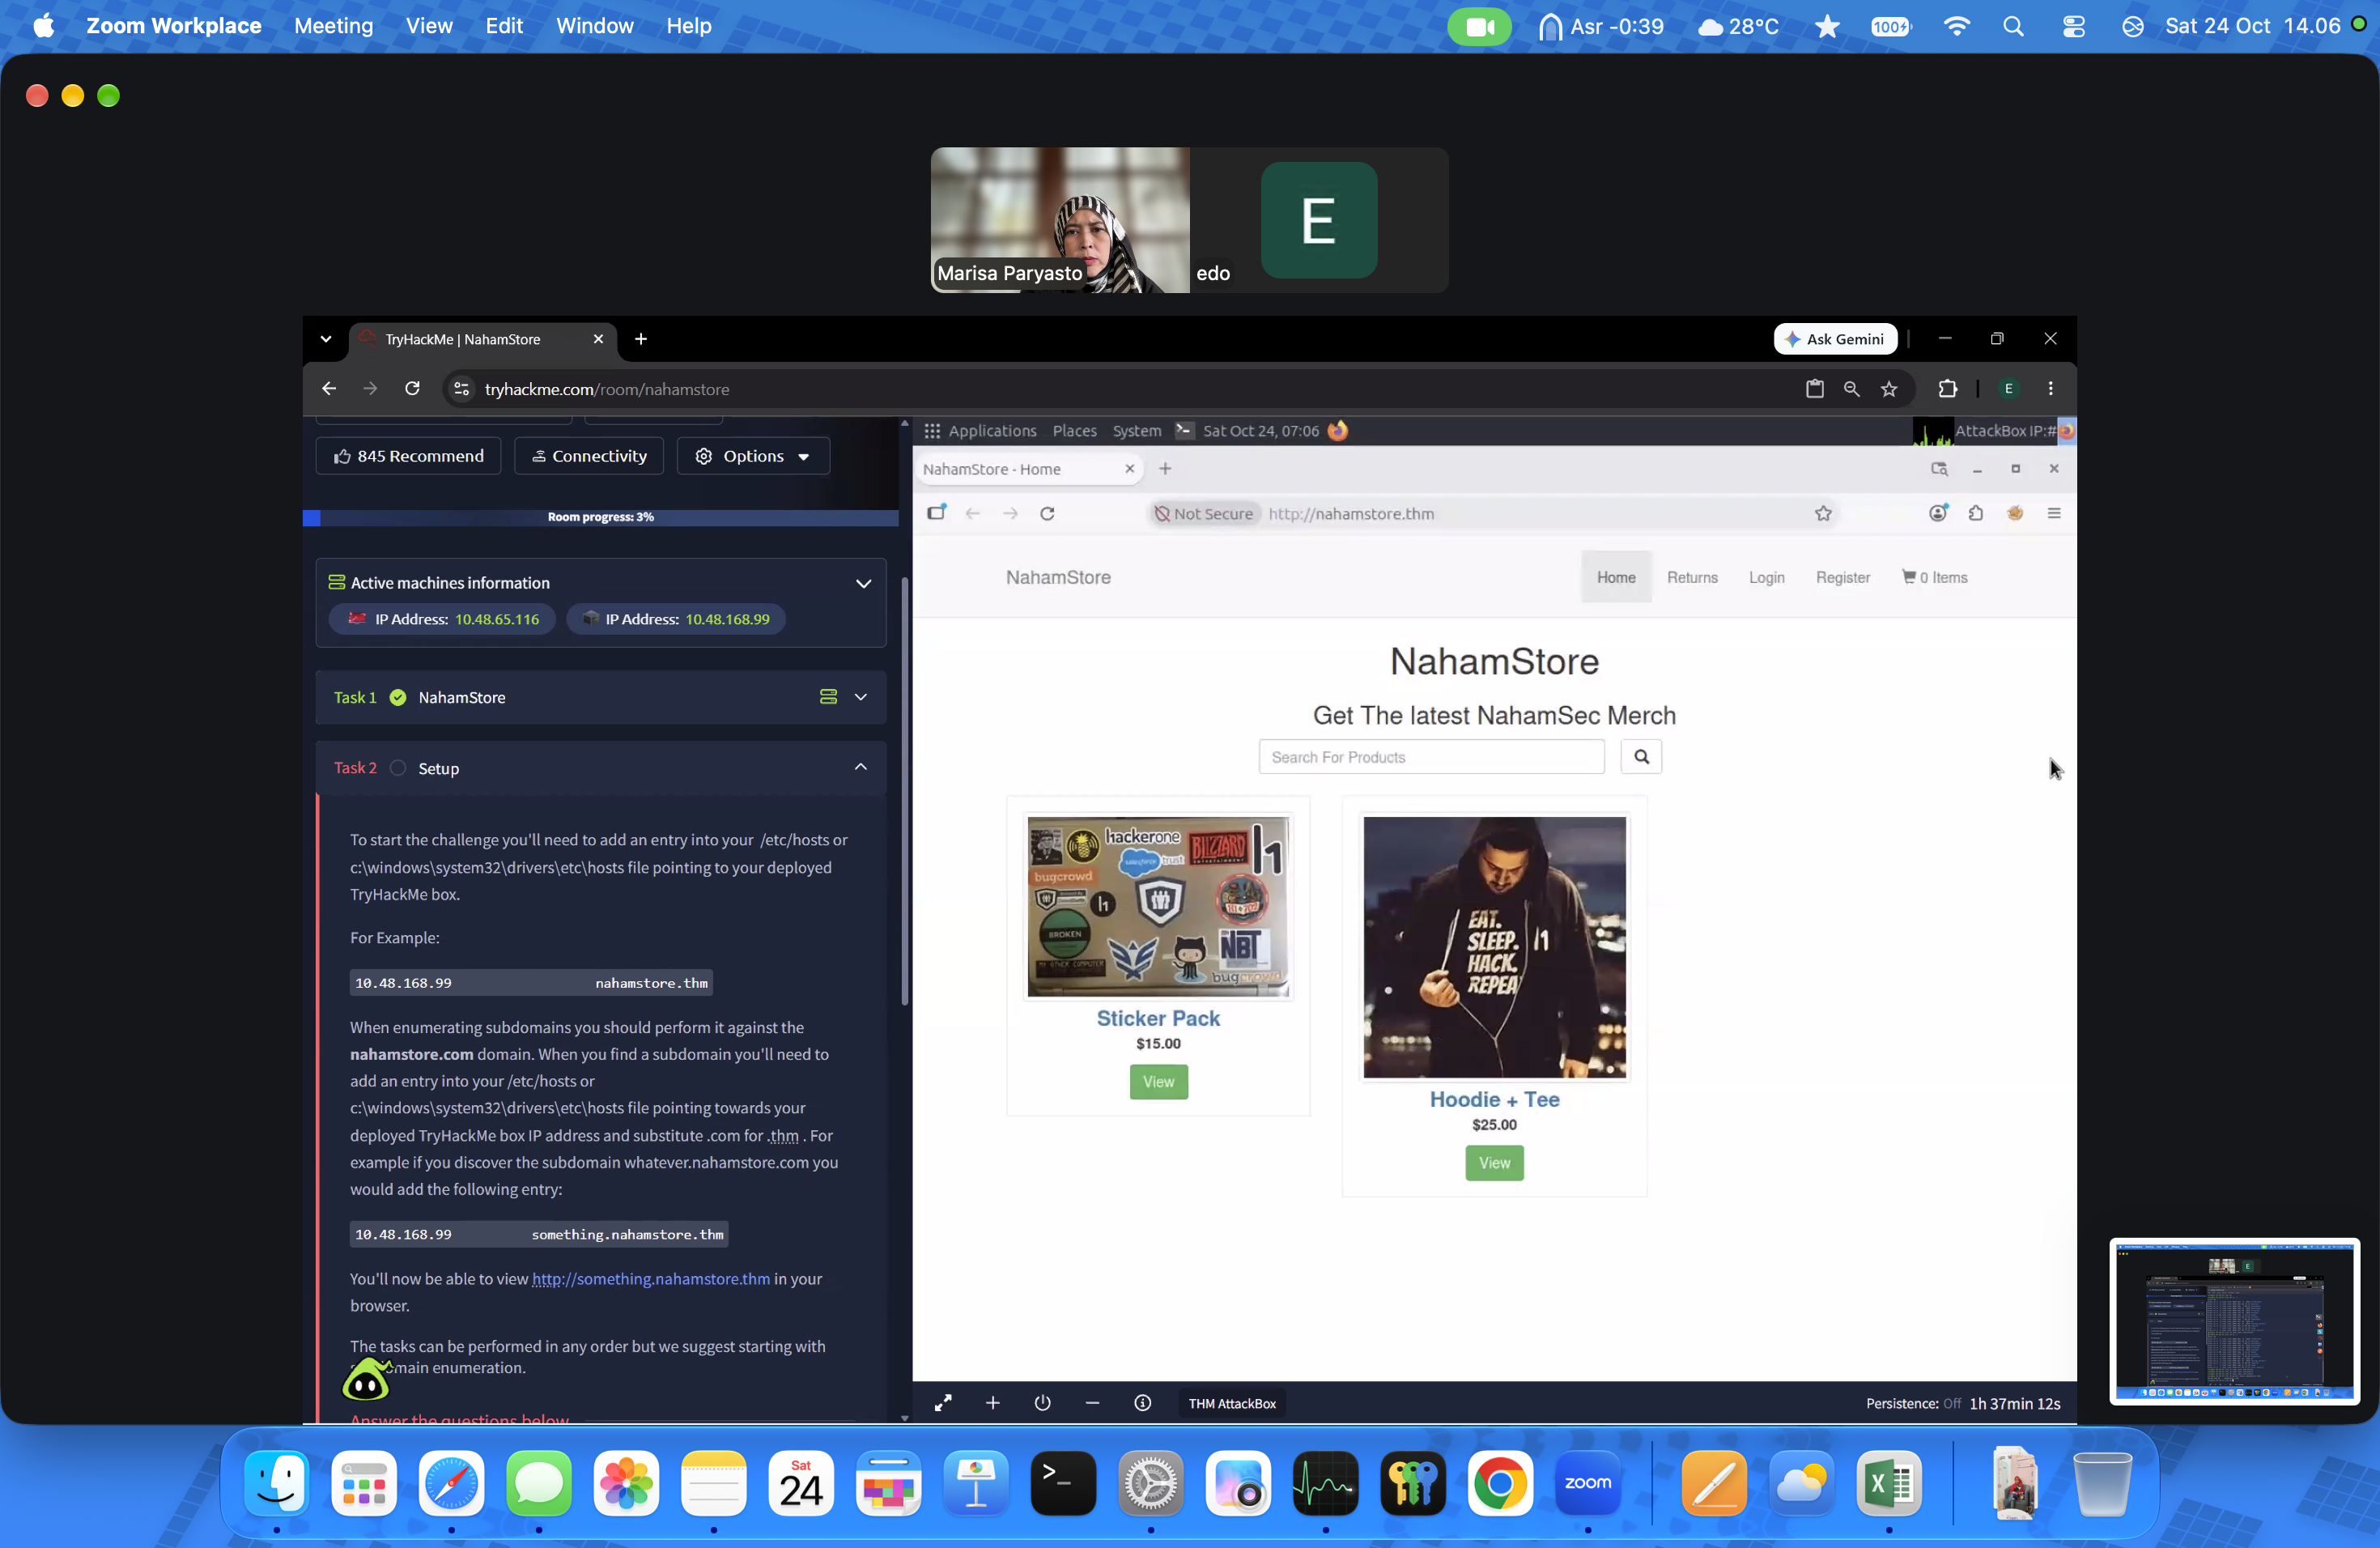2380x1548 pixels.
Task: Click the AttackBox power icon
Action: (x=1042, y=1402)
